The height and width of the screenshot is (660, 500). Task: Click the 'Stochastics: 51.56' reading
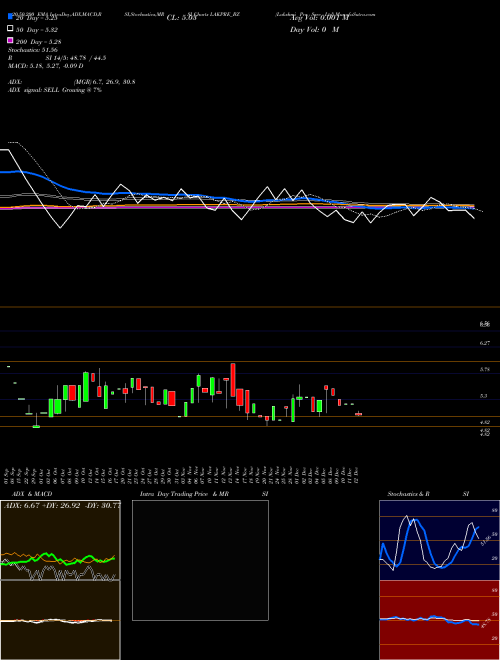point(33,50)
